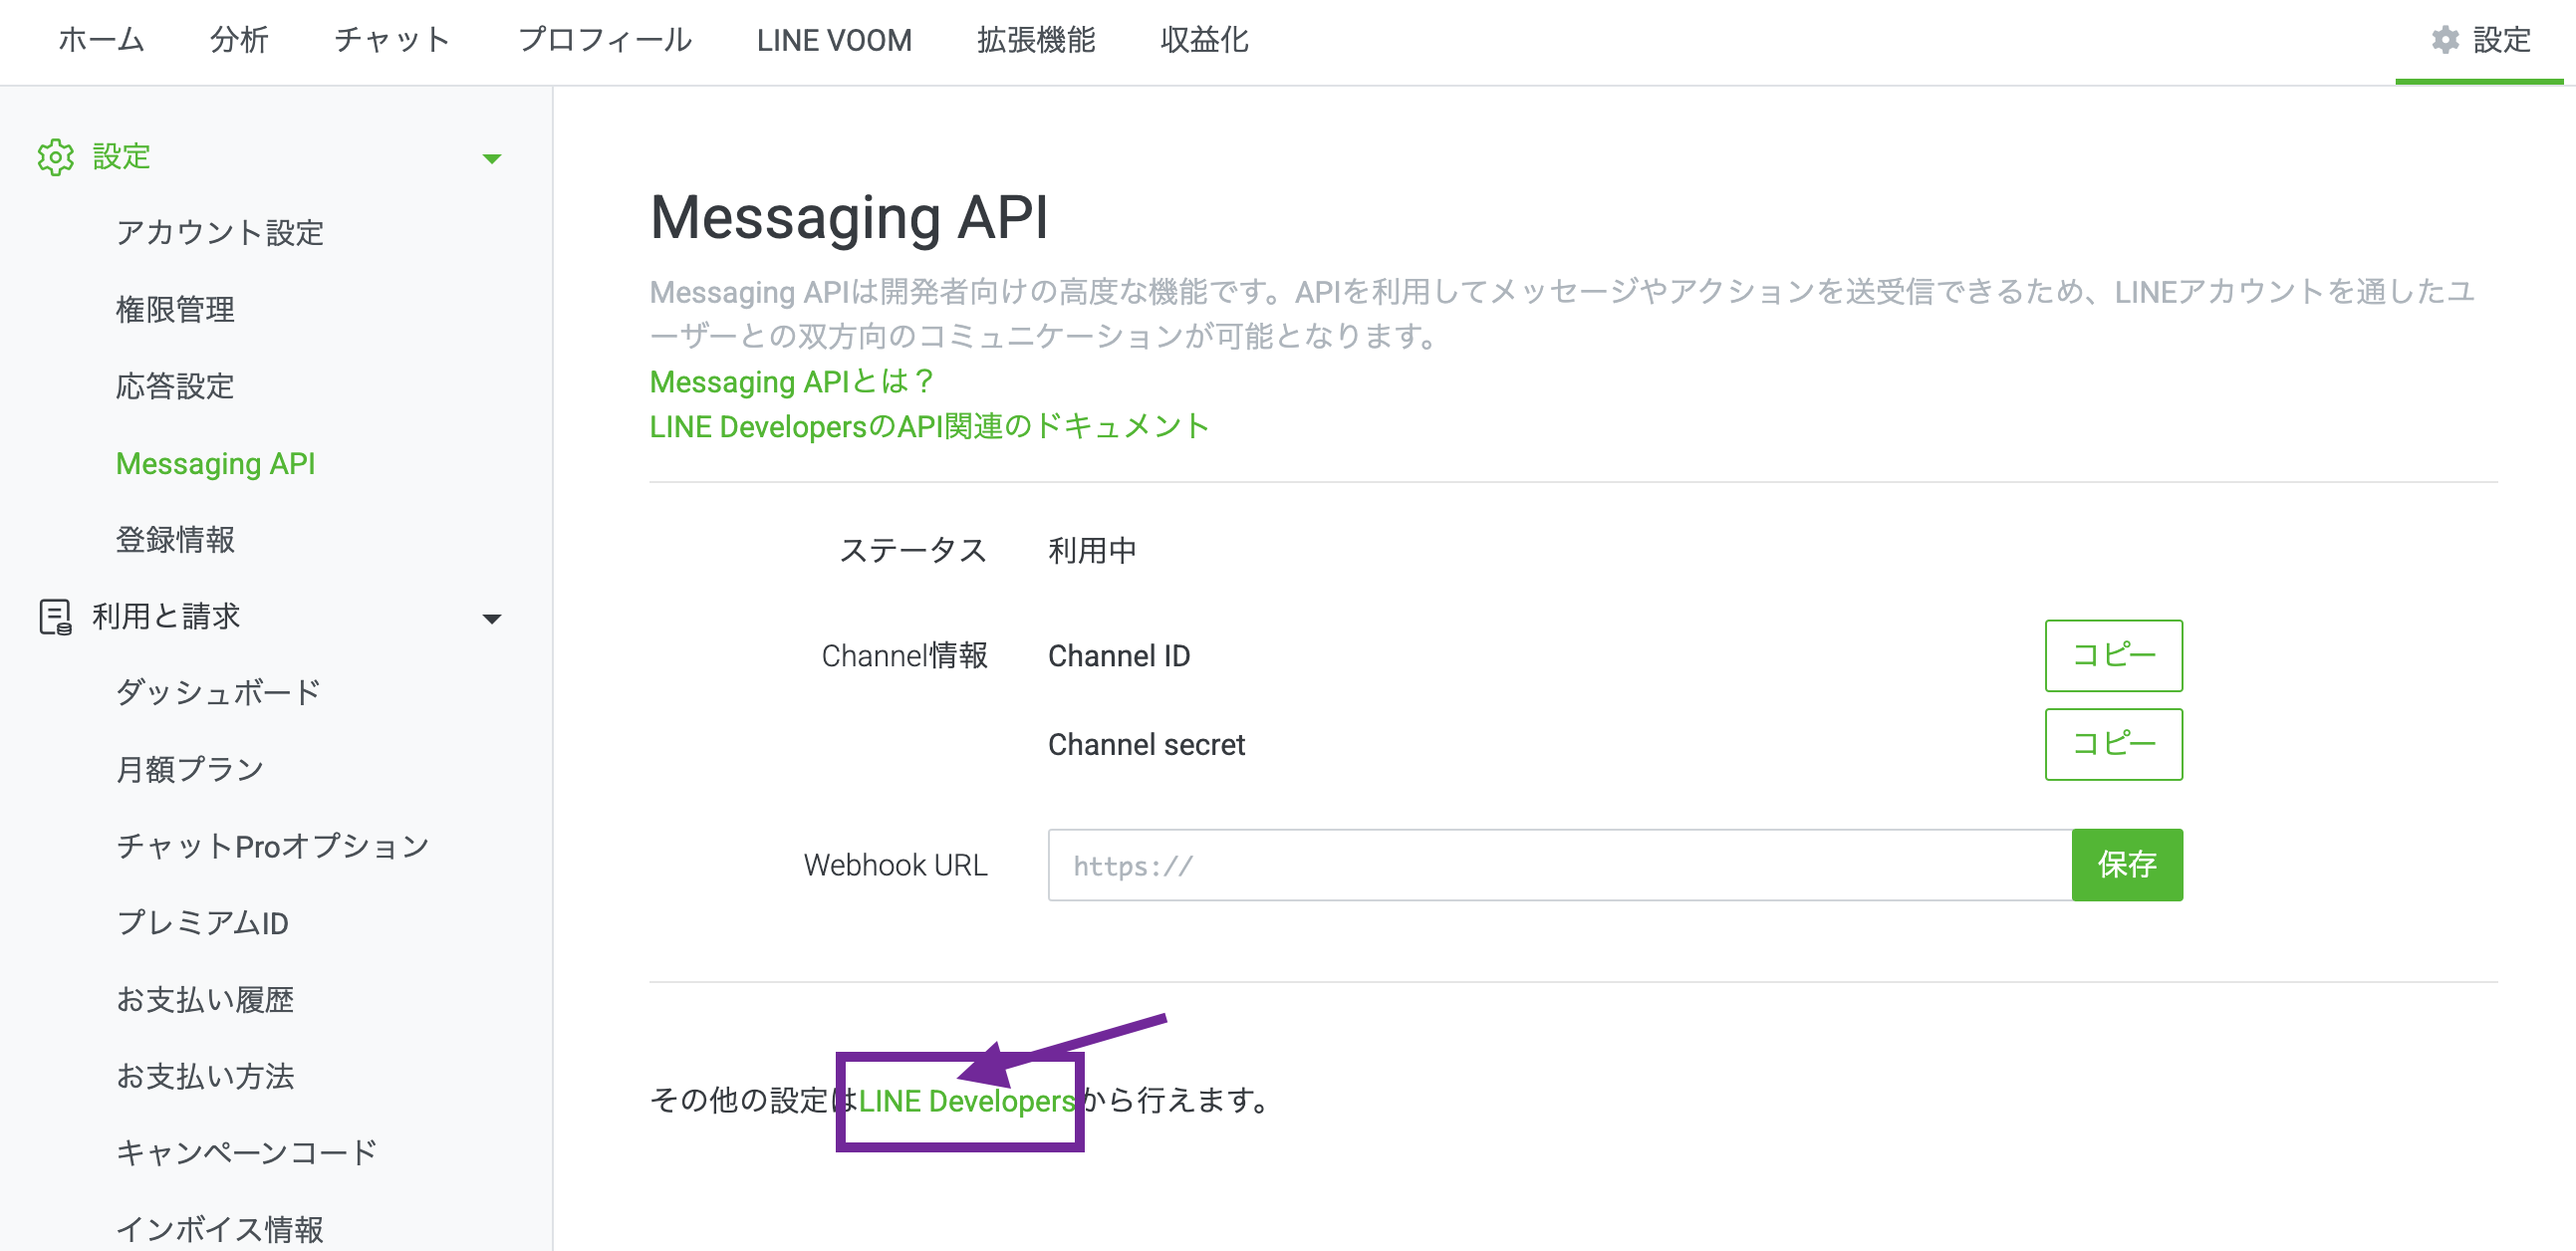Open the LINE Developers link at bottom
The image size is (2576, 1251).
[967, 1101]
